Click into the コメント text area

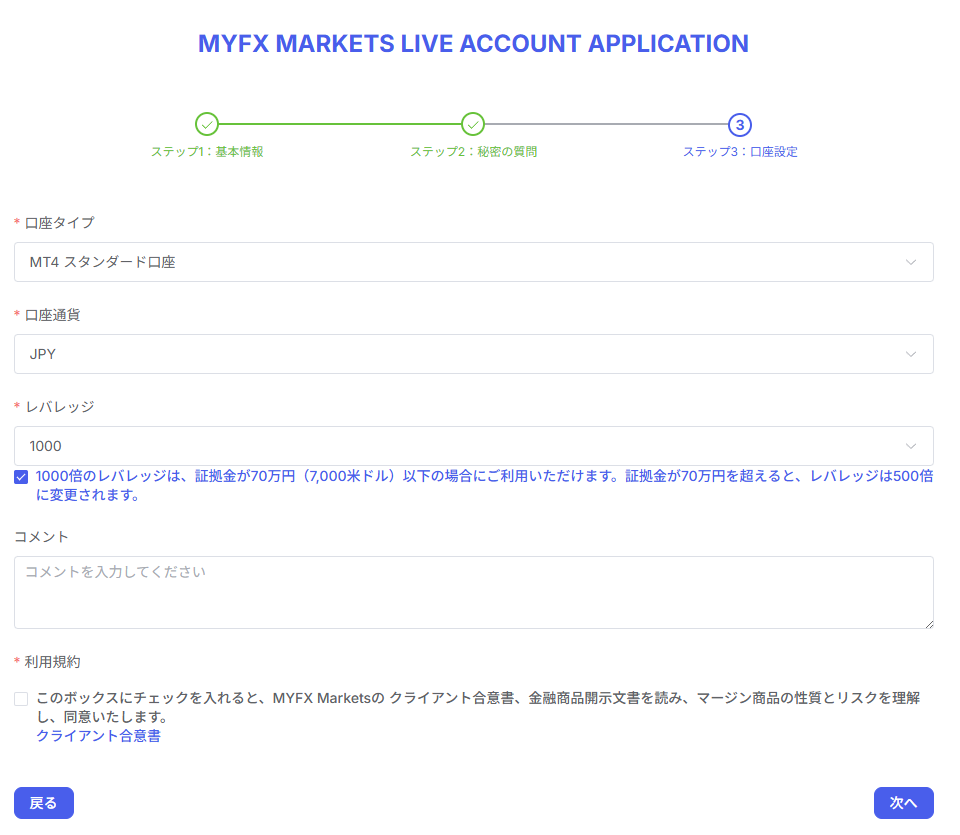tap(474, 593)
